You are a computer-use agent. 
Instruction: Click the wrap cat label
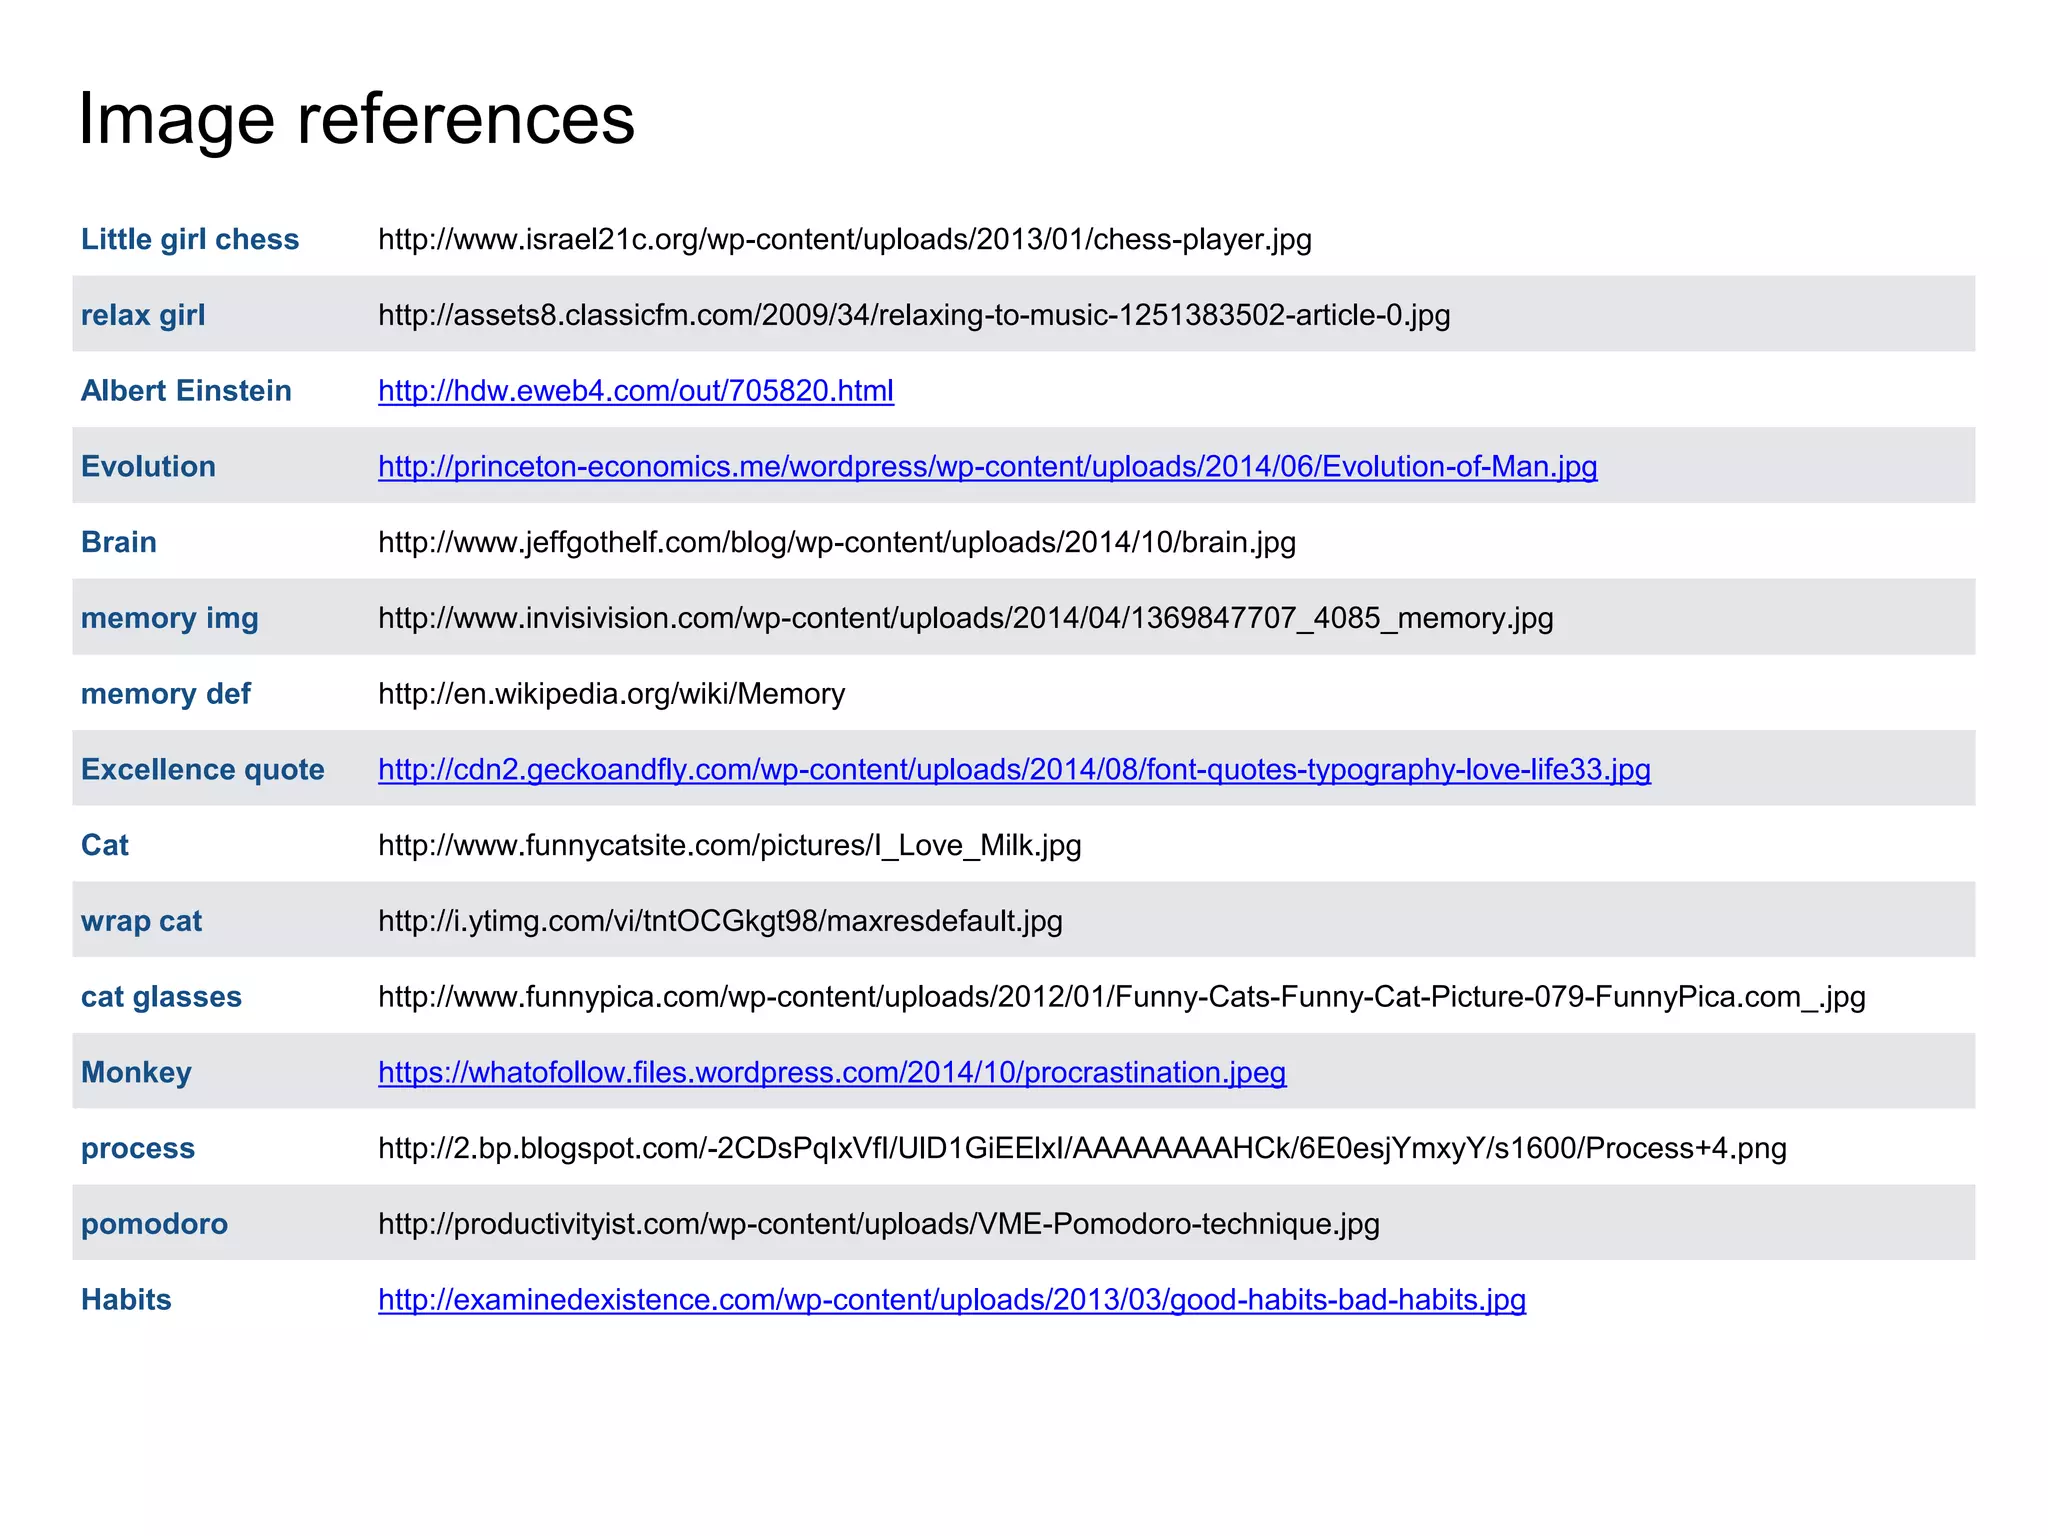(141, 922)
